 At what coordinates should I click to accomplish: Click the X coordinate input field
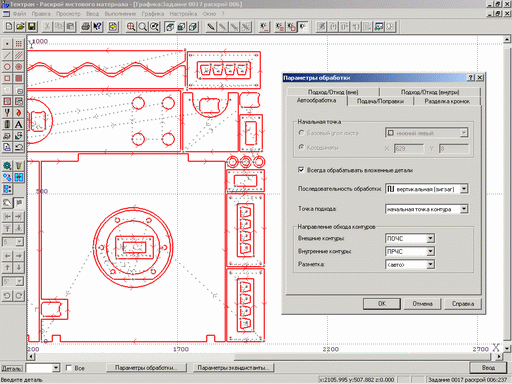[409, 148]
